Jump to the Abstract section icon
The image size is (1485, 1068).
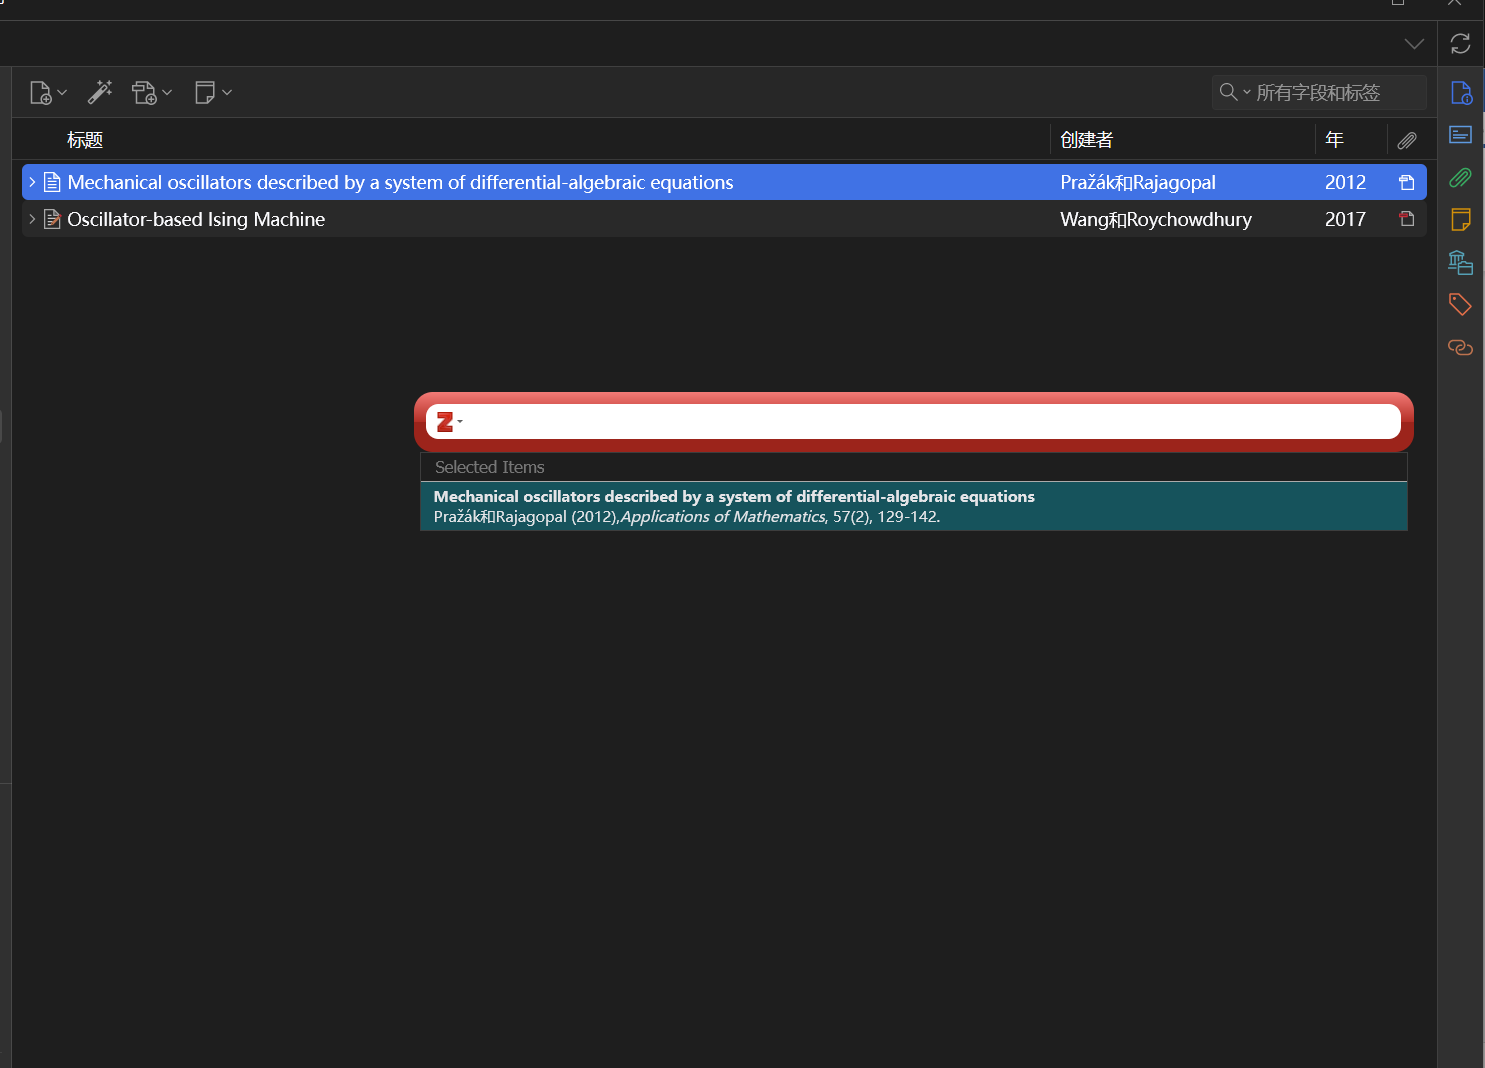pos(1460,135)
